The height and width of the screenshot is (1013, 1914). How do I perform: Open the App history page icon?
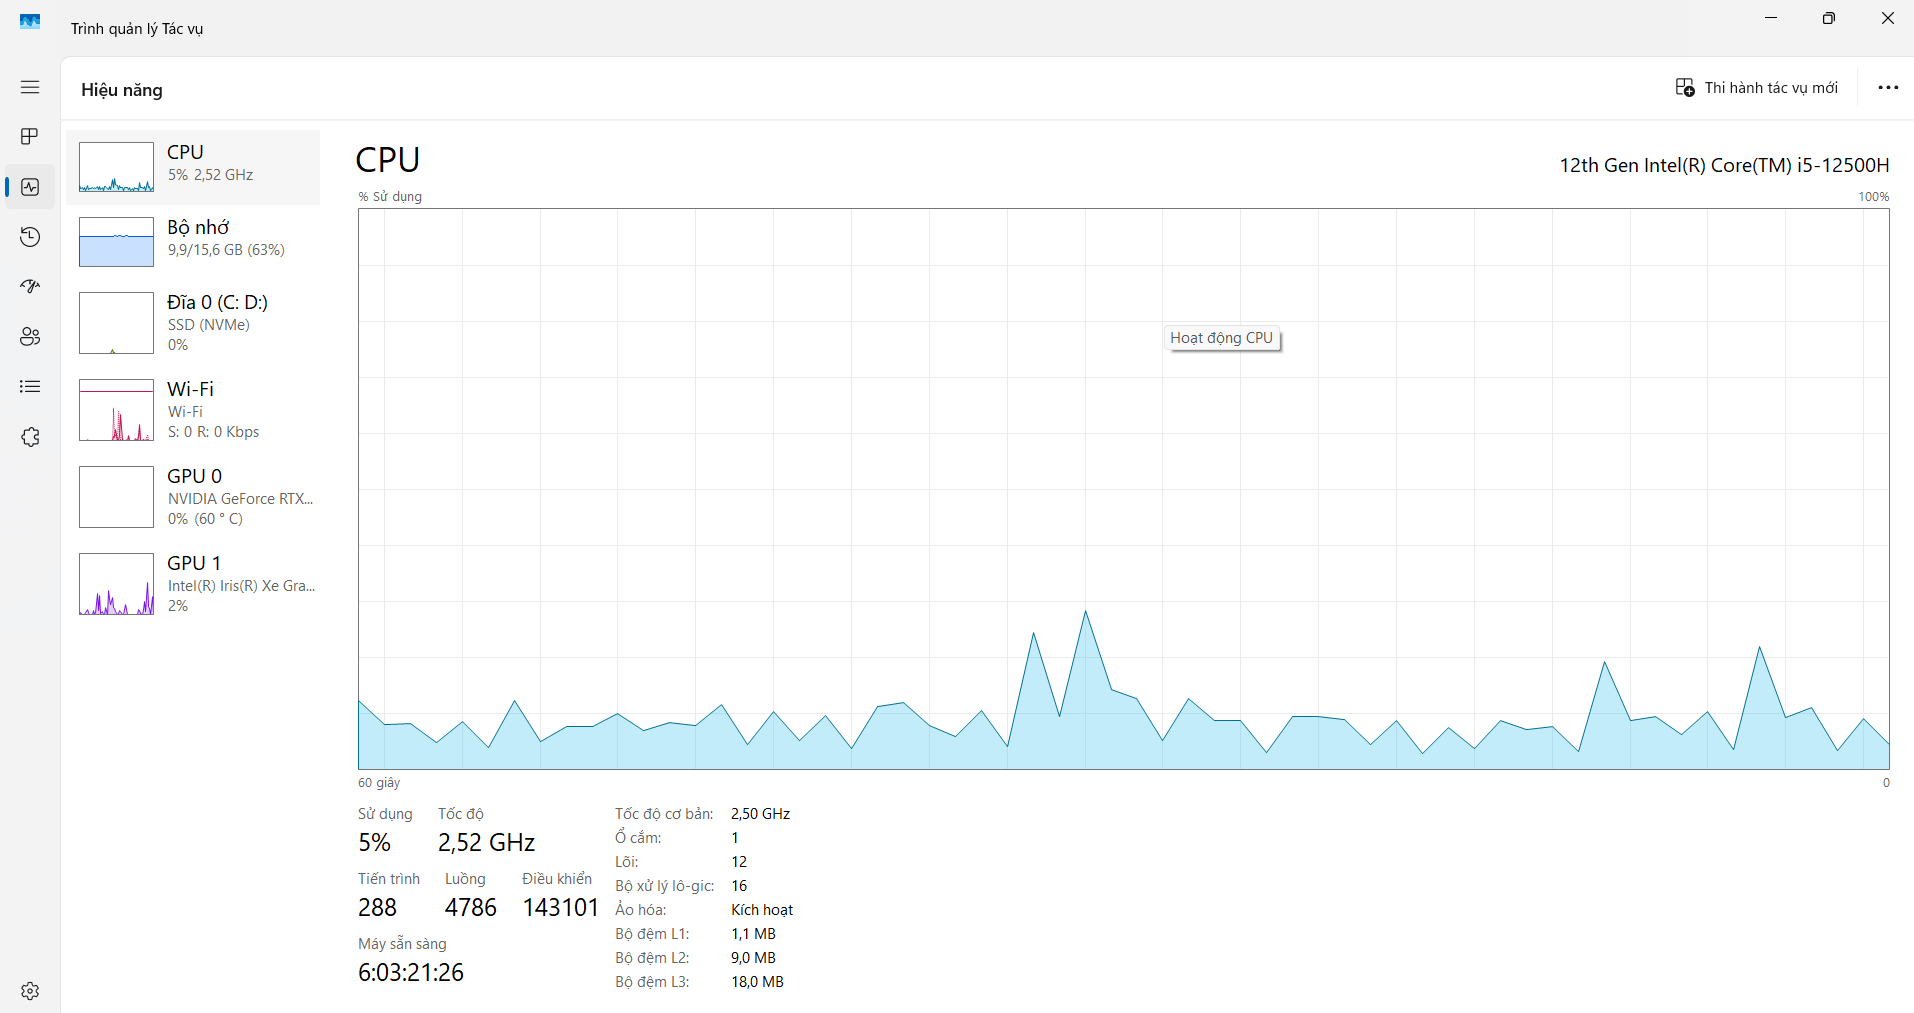pyautogui.click(x=30, y=237)
